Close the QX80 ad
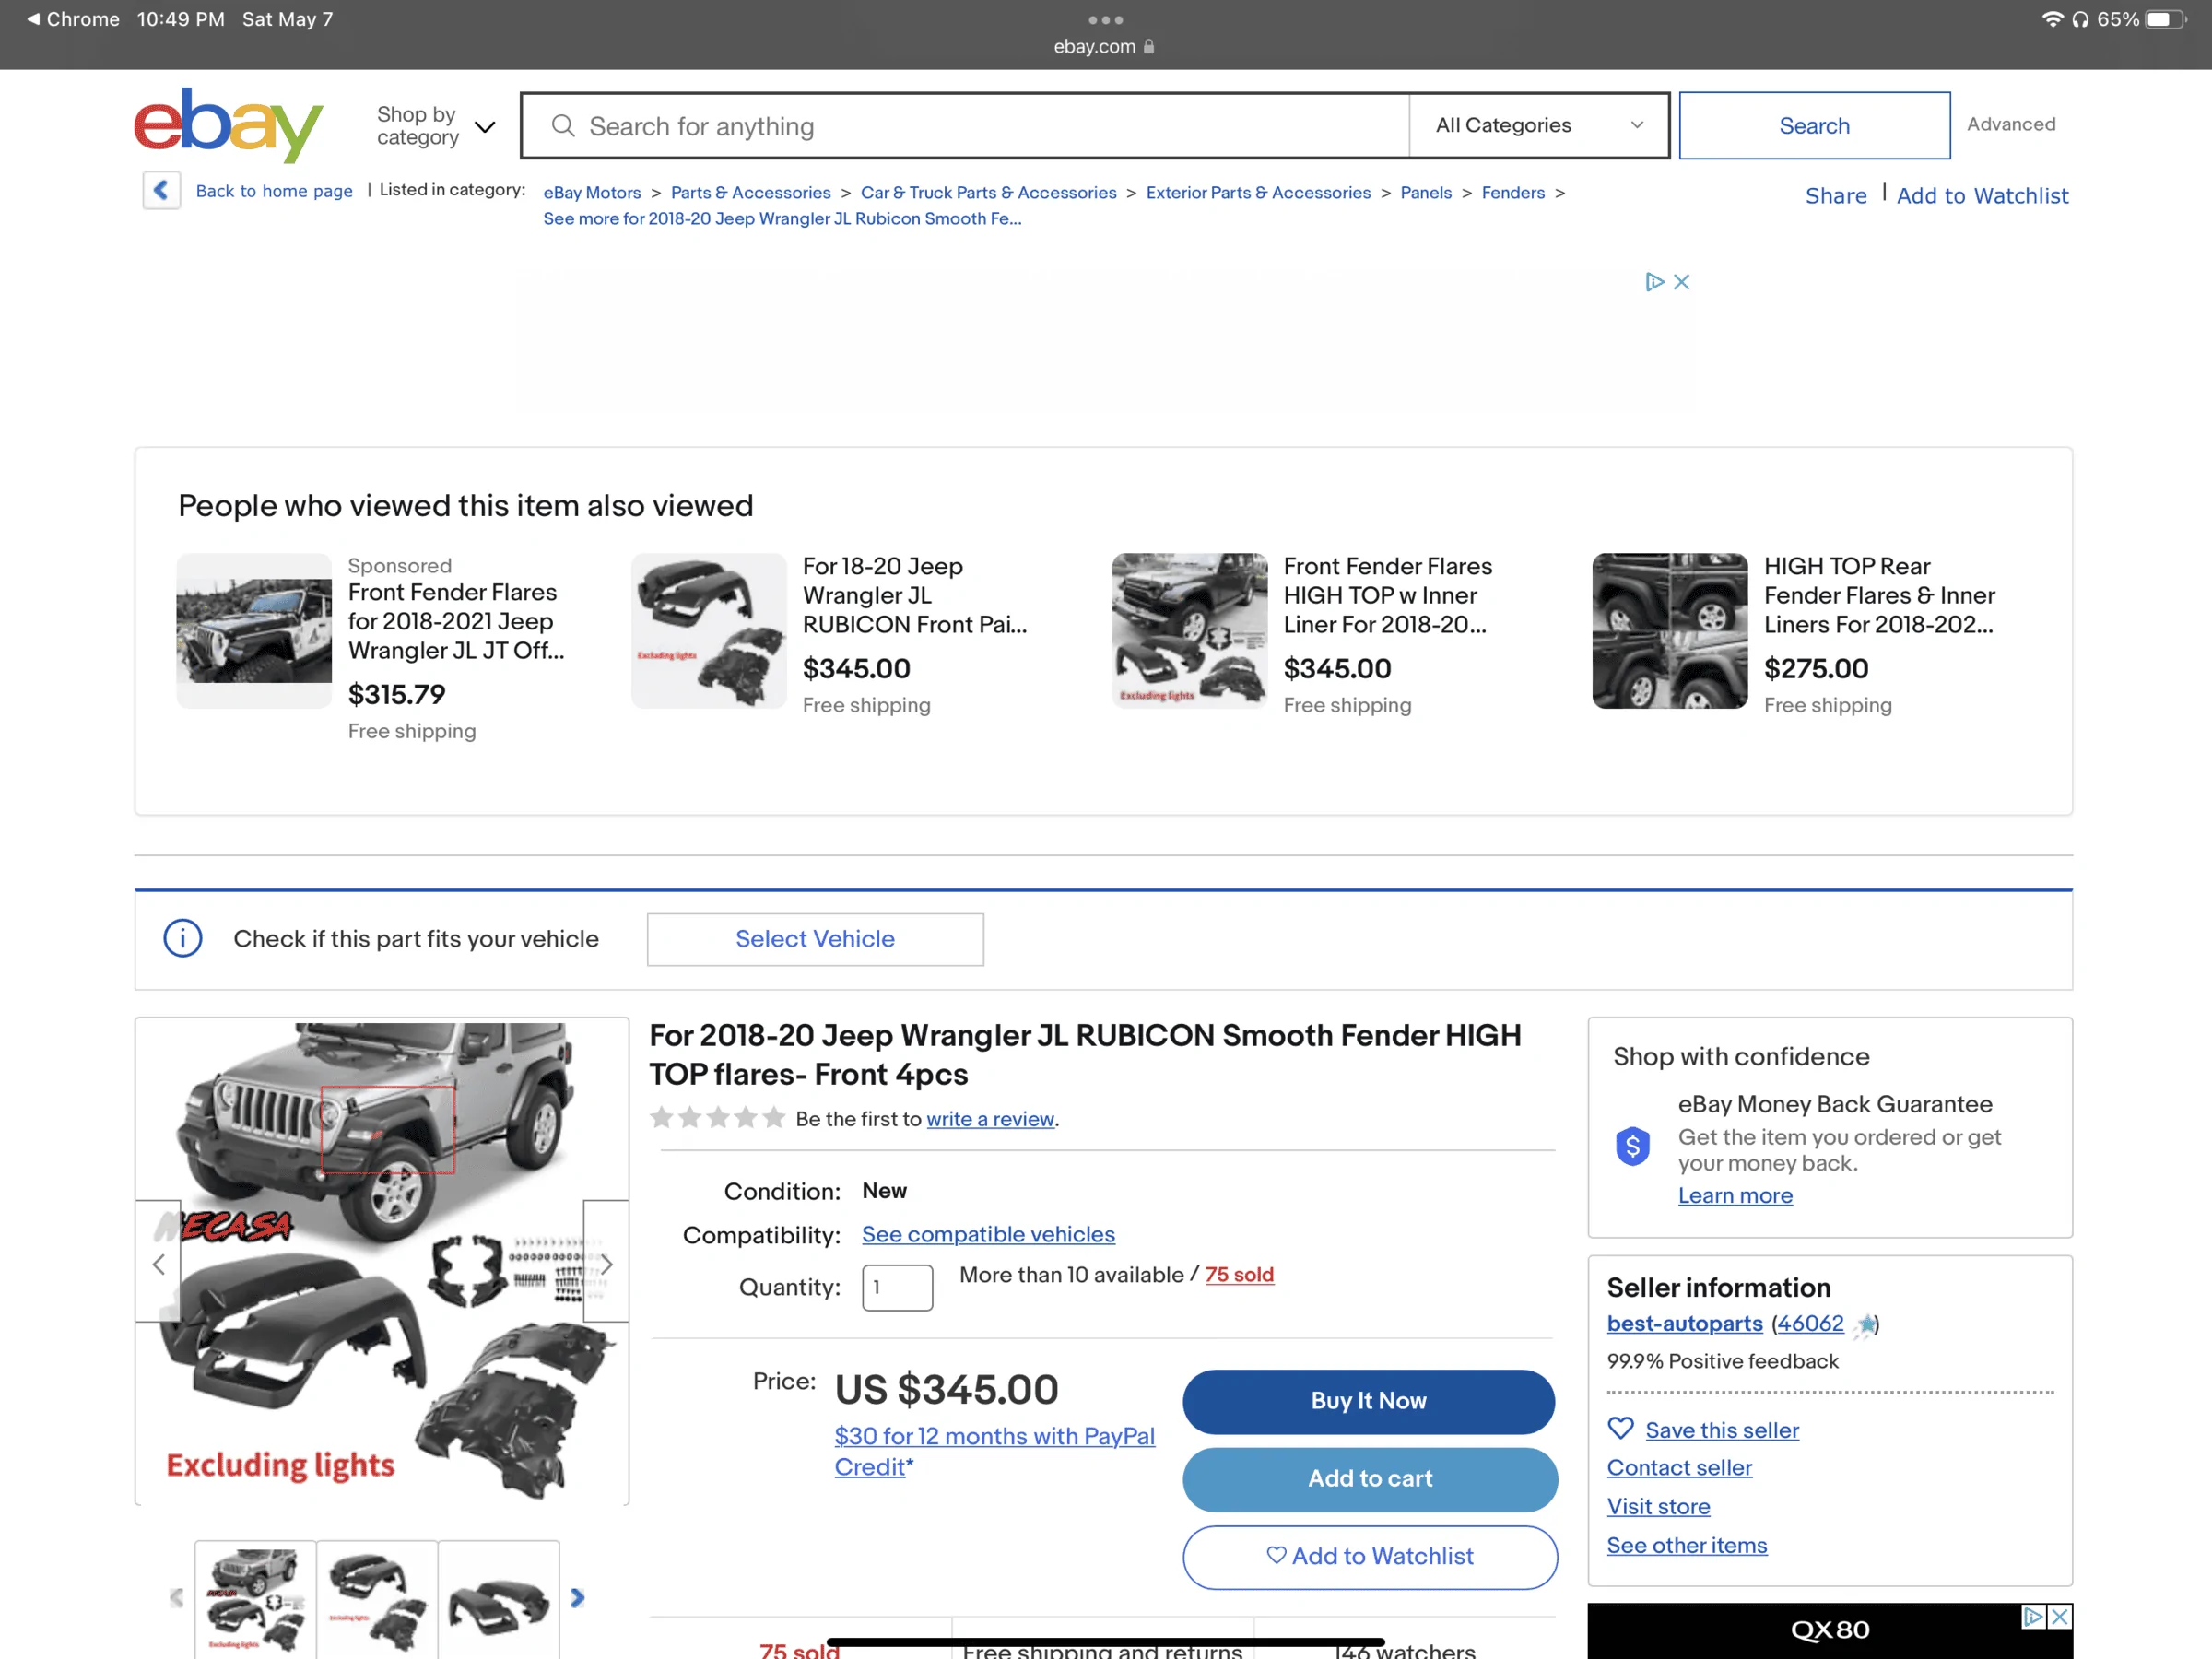 [x=2060, y=1616]
